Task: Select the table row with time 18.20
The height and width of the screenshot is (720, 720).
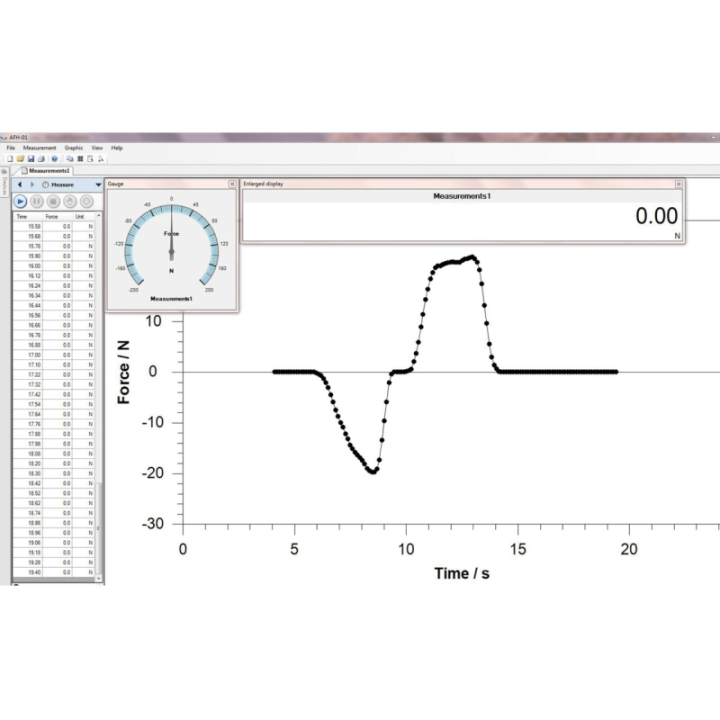Action: coord(54,463)
